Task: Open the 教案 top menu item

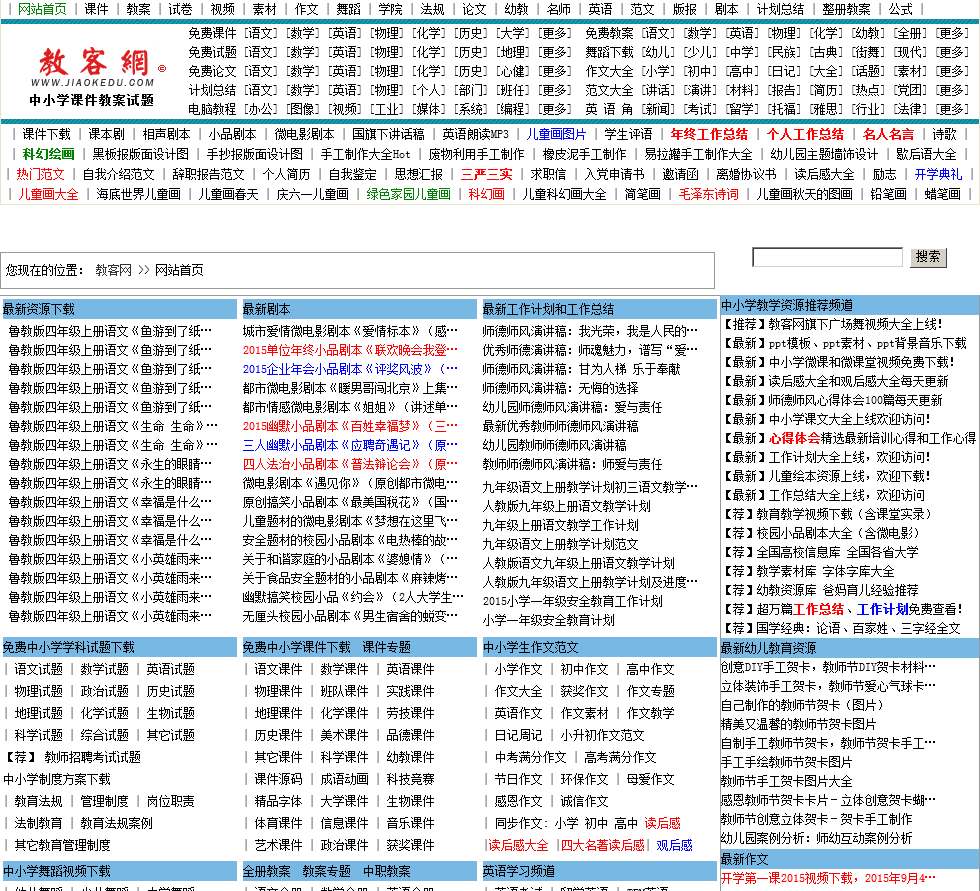Action: (x=138, y=9)
